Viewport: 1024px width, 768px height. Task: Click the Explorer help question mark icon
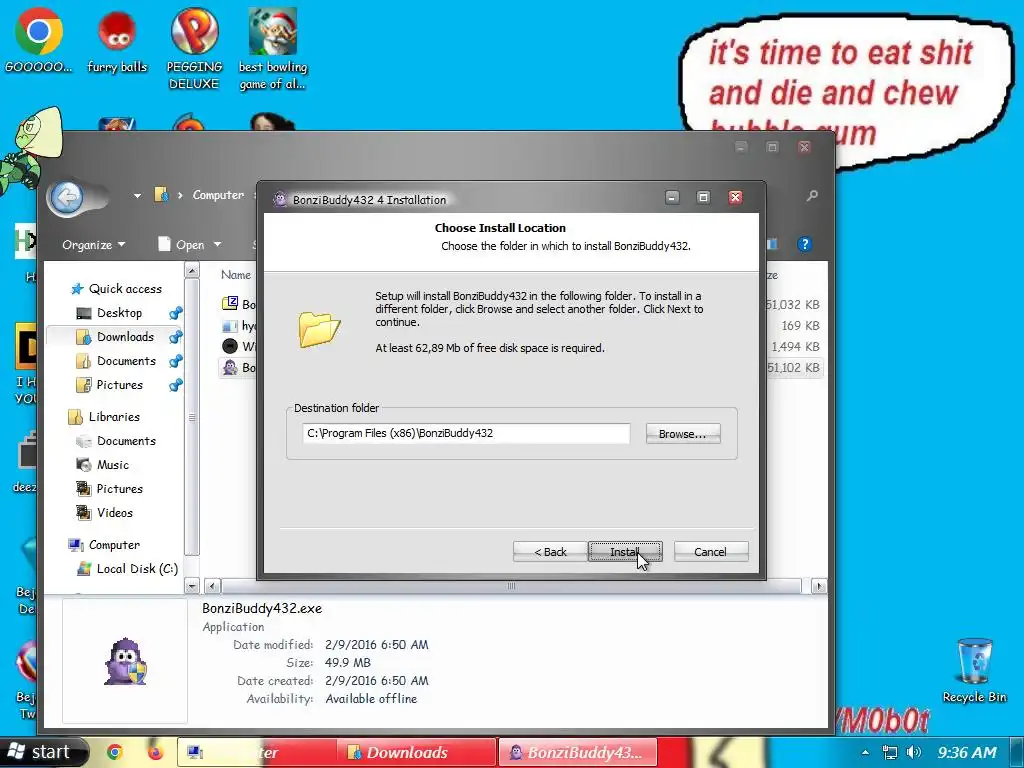805,244
